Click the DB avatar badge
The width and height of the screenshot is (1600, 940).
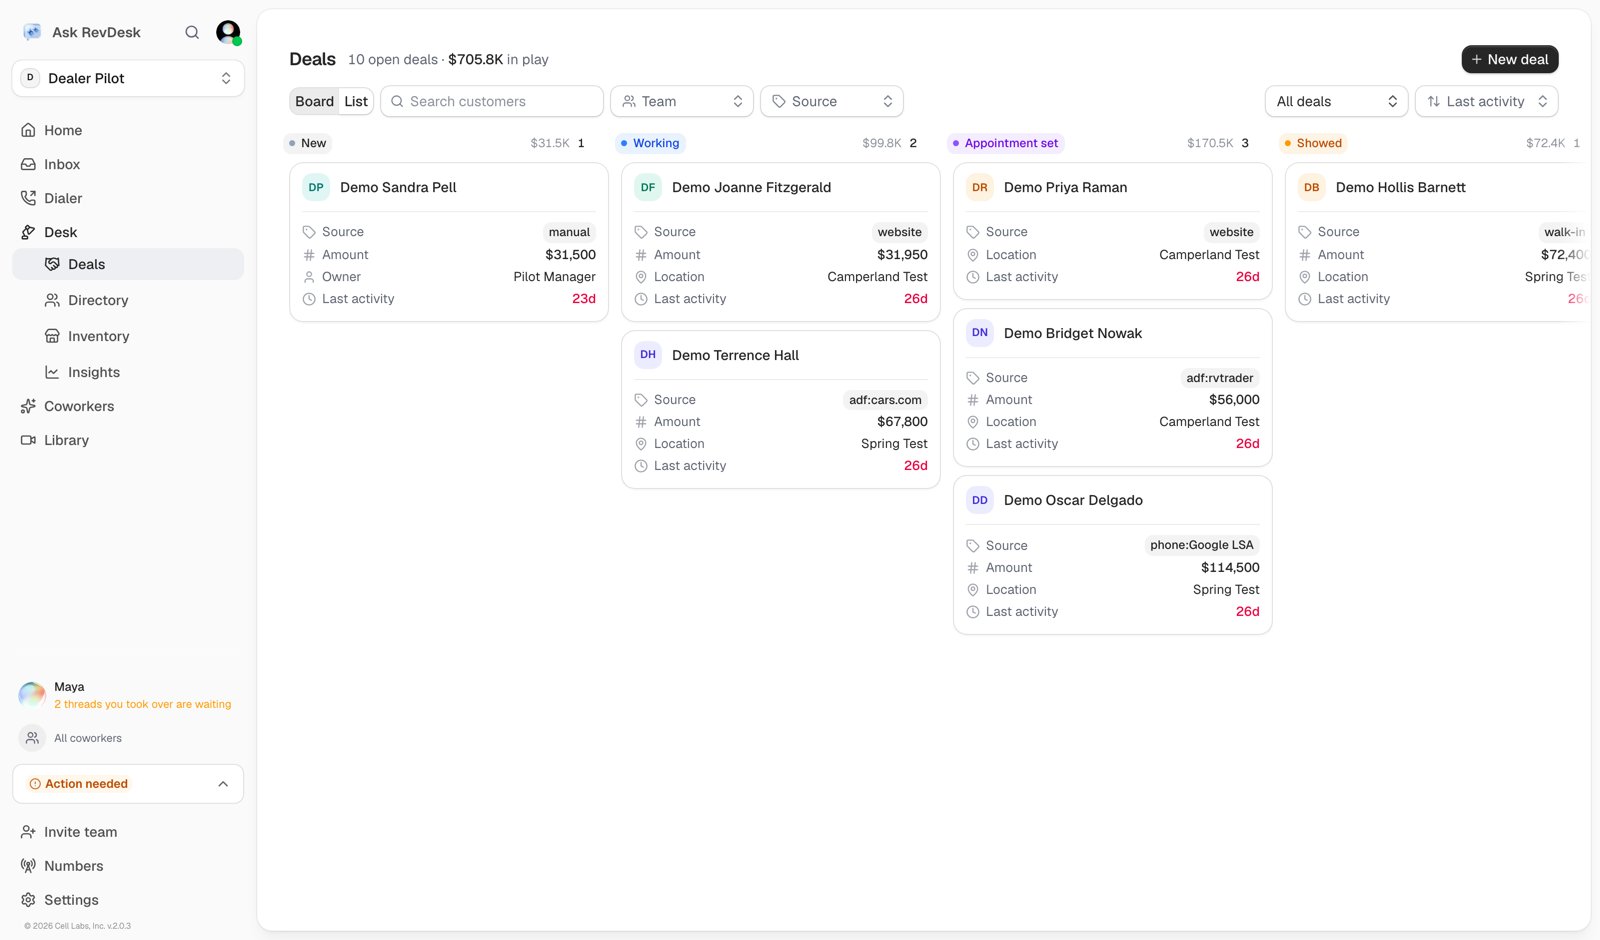pyautogui.click(x=1312, y=187)
